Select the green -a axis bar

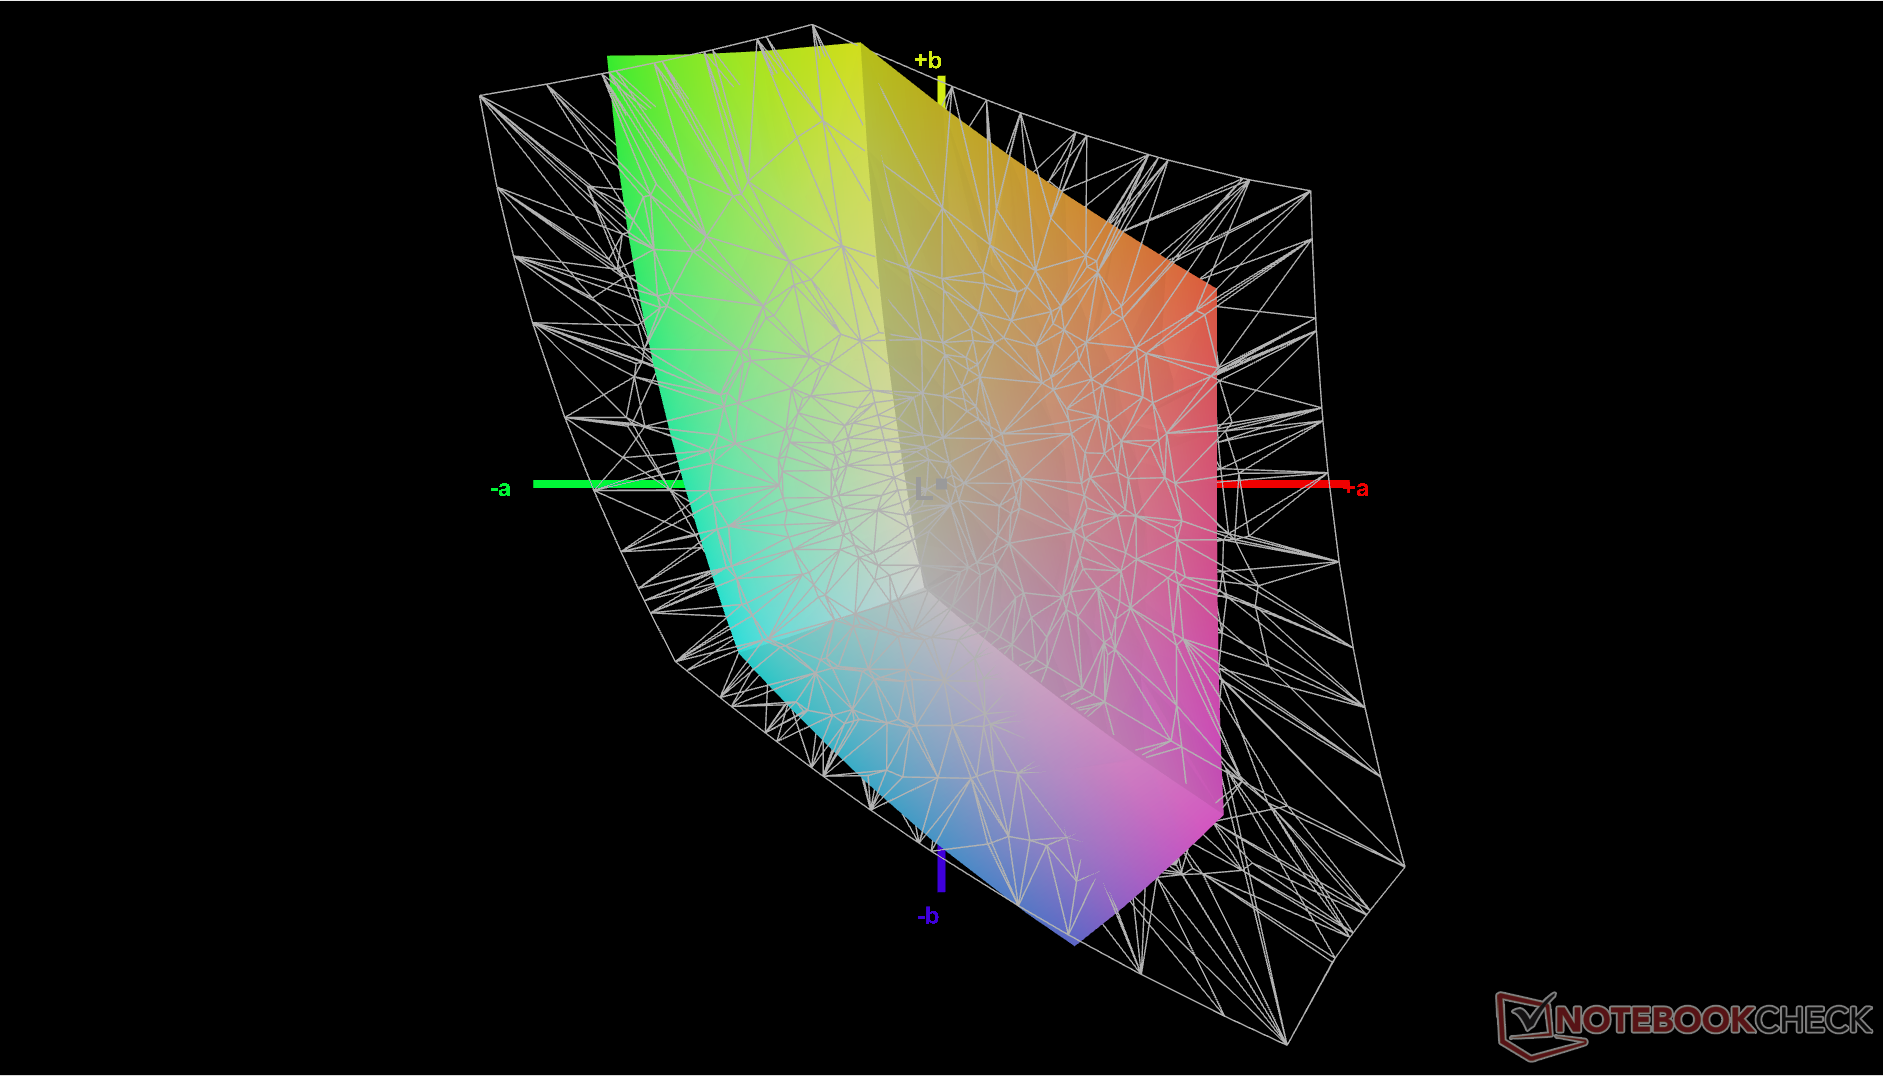click(608, 484)
